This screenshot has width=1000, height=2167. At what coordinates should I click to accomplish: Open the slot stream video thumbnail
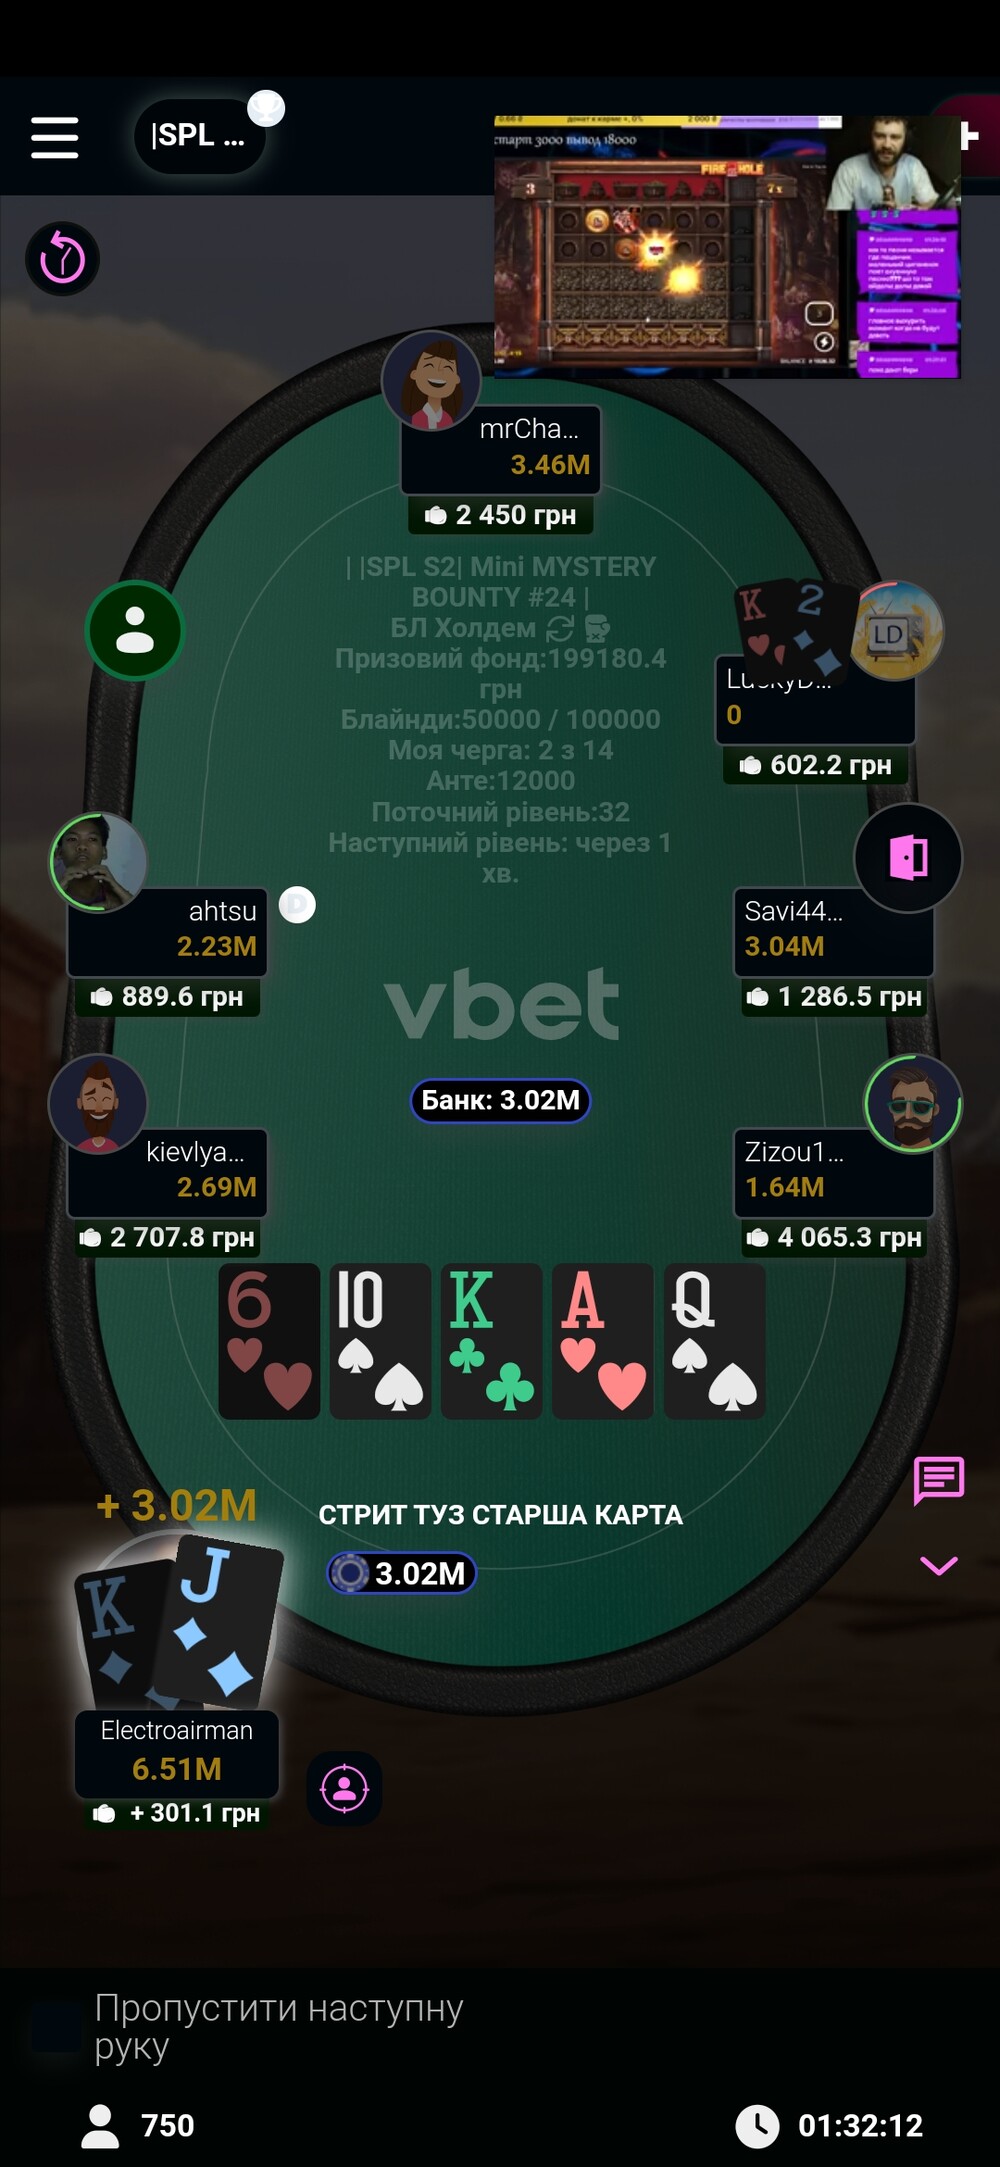click(727, 246)
